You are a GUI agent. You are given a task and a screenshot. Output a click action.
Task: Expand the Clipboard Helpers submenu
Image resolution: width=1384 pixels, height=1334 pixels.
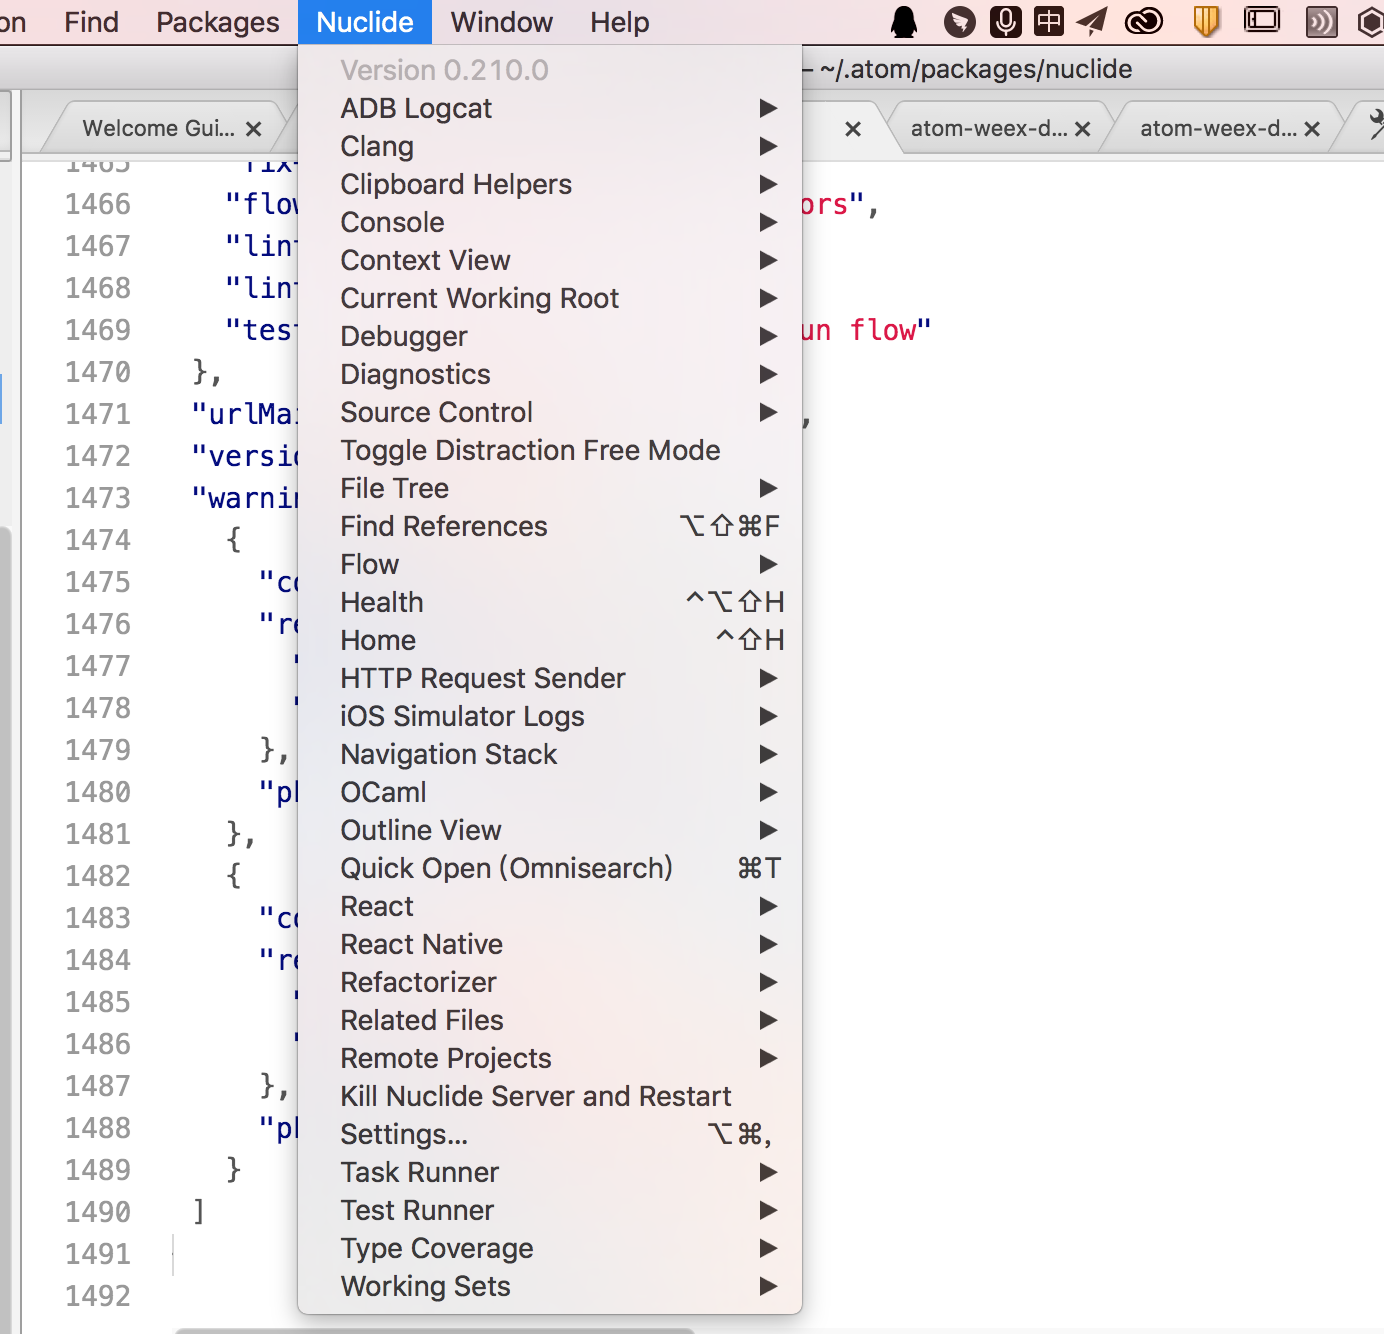click(x=550, y=184)
